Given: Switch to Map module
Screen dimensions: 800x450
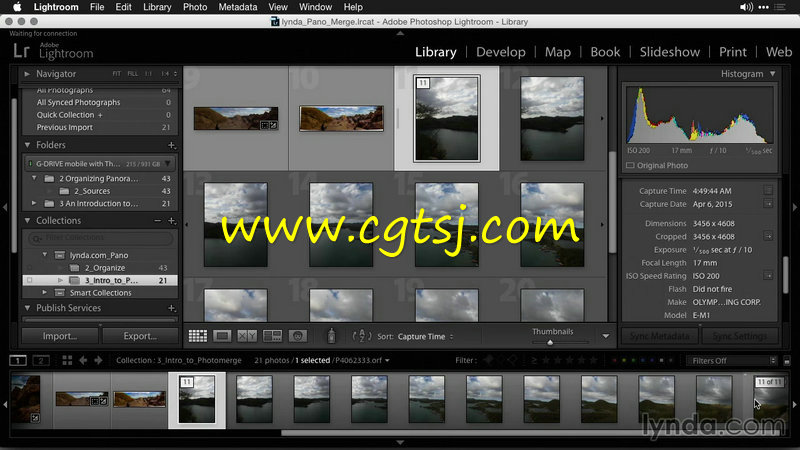Looking at the screenshot, I should (558, 52).
